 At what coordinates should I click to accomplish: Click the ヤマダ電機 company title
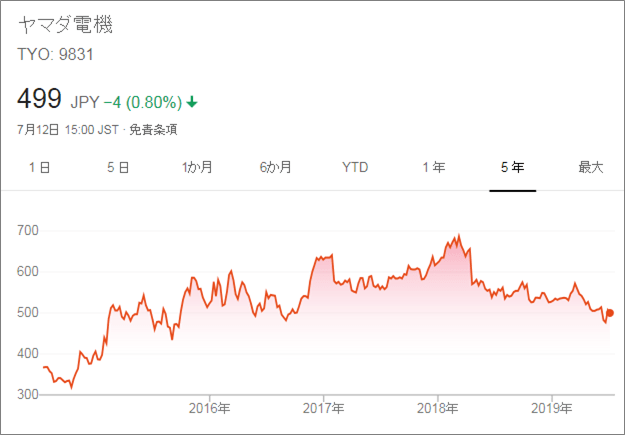(x=65, y=24)
